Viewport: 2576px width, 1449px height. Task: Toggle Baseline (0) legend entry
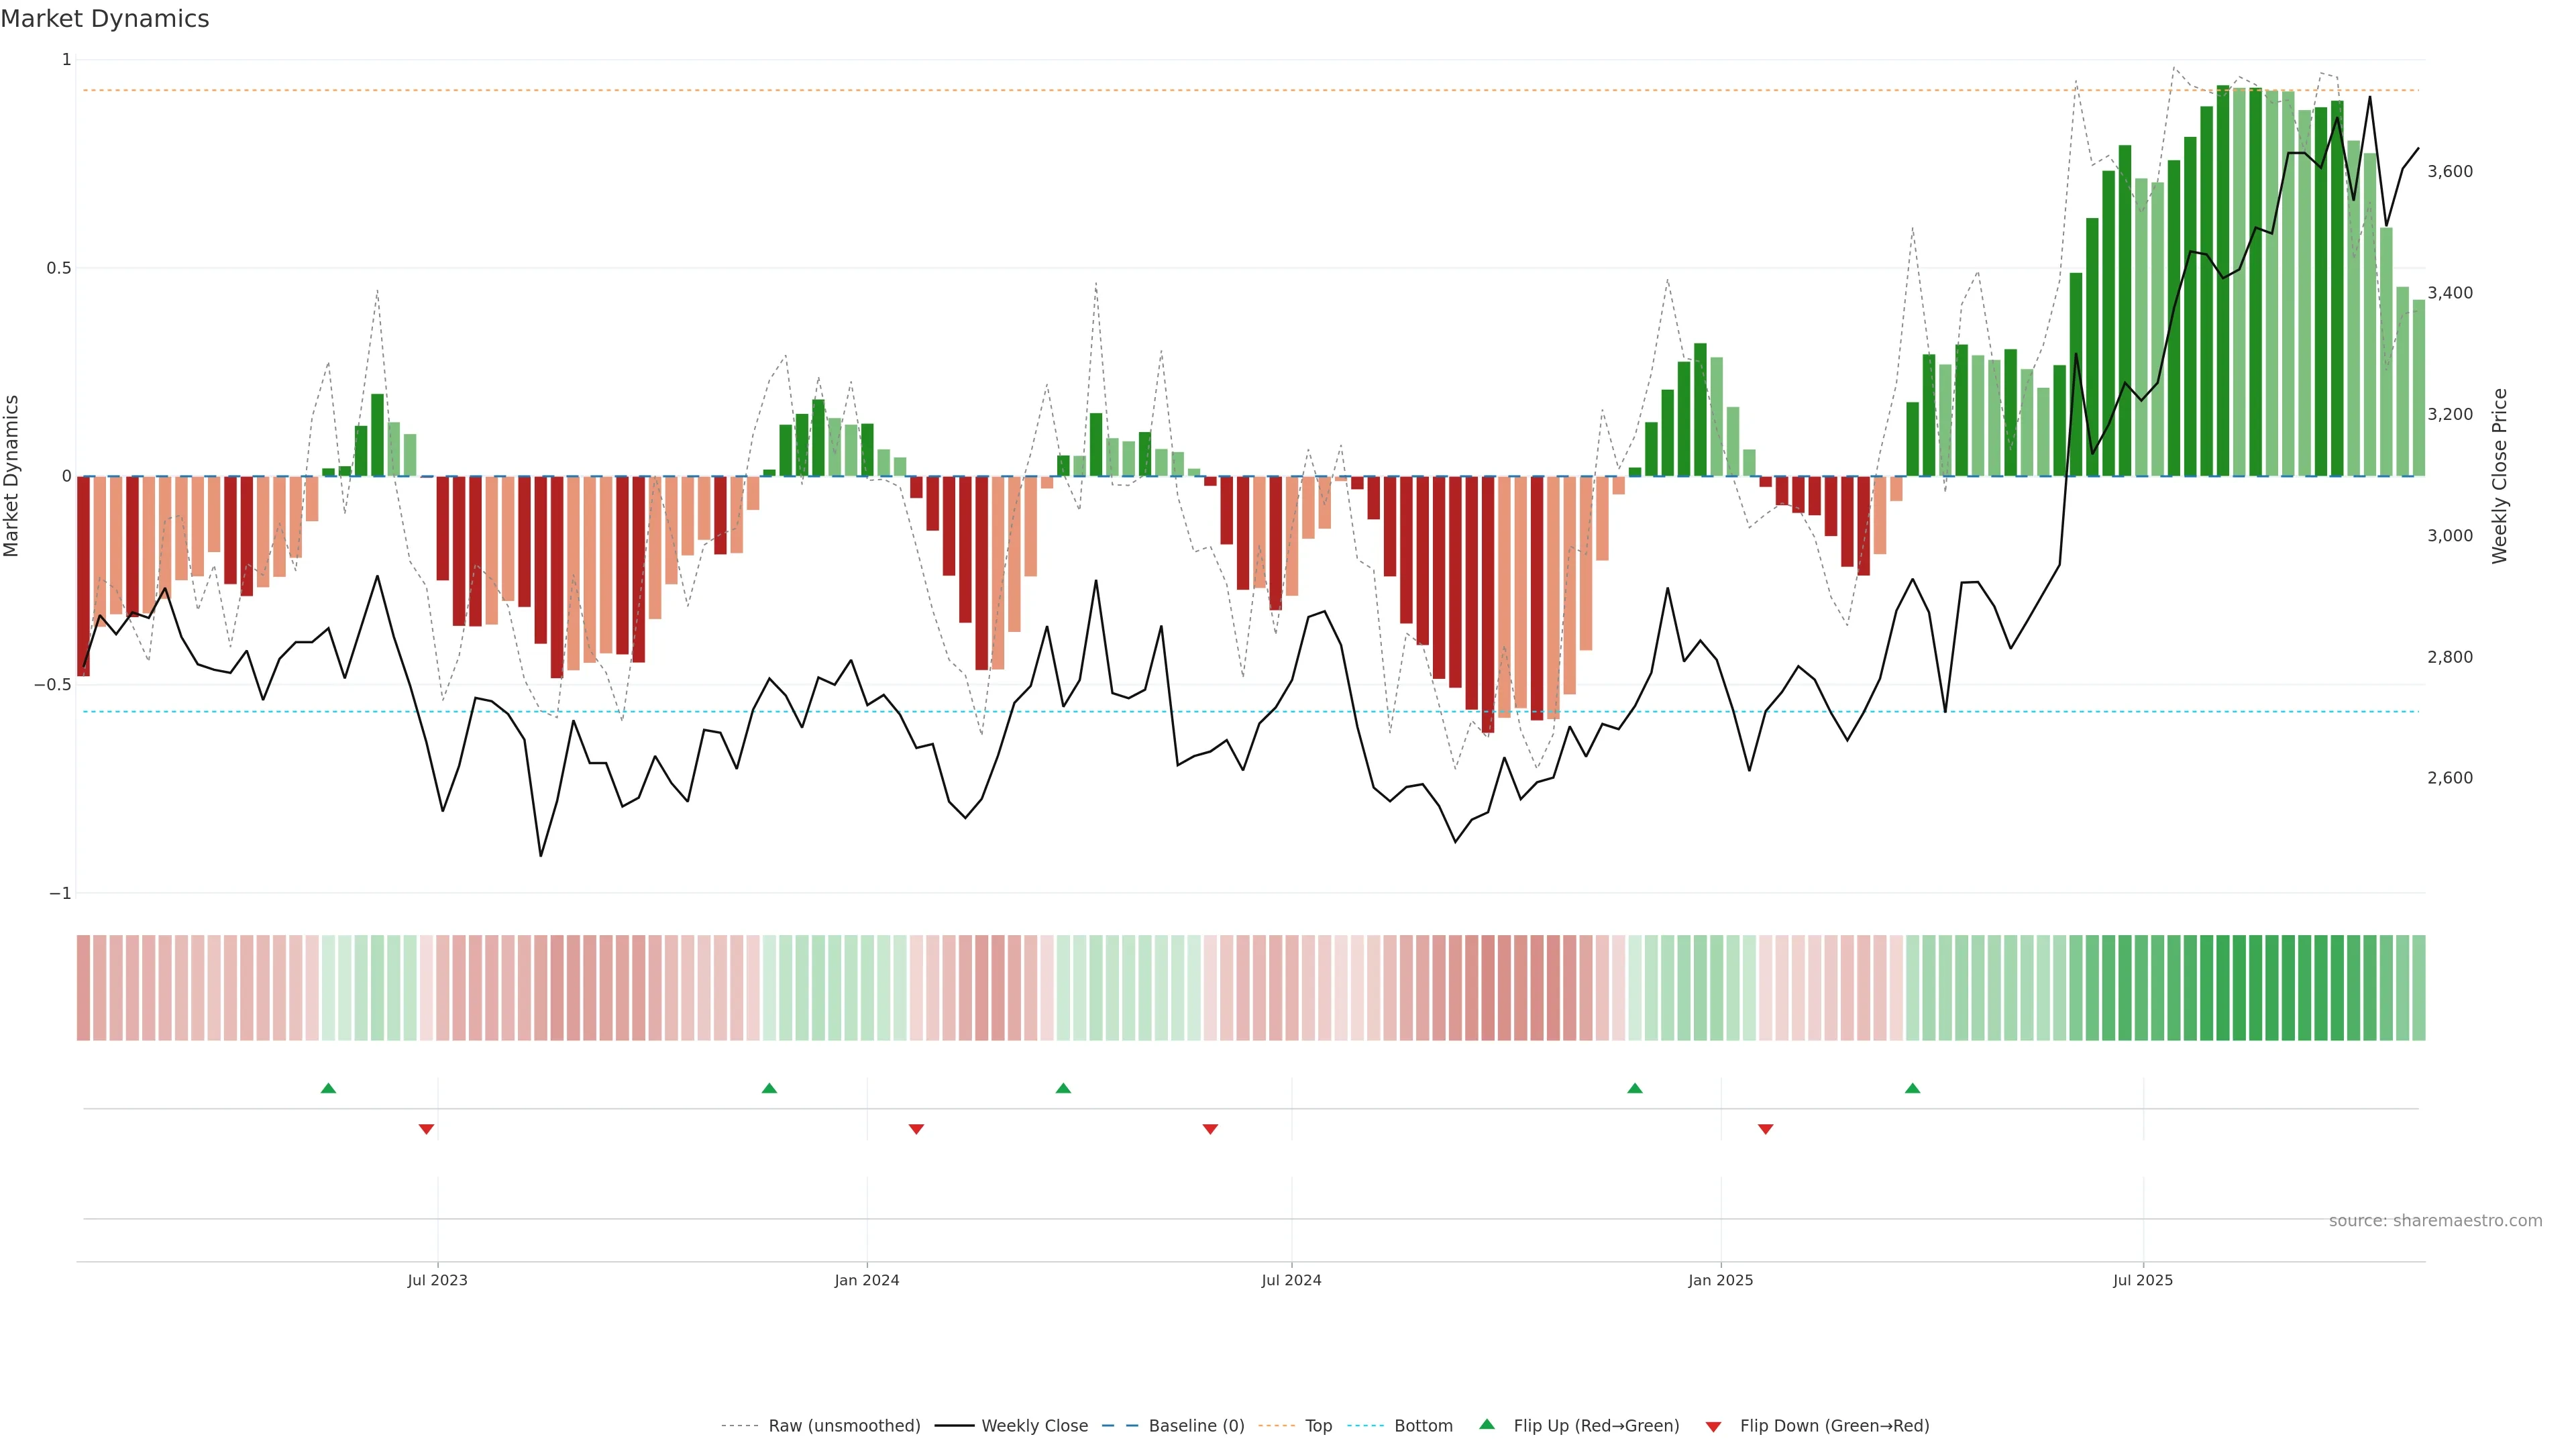click(1196, 1426)
